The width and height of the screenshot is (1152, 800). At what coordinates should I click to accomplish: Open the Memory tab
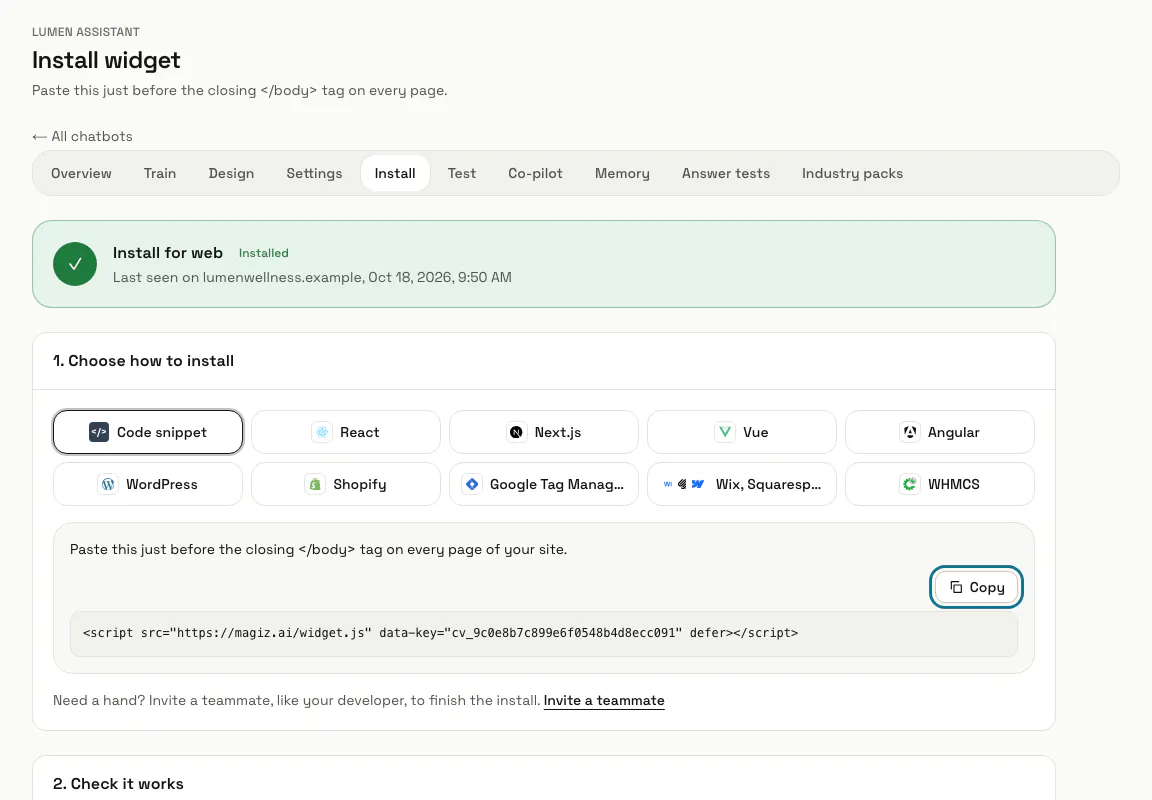tap(622, 173)
